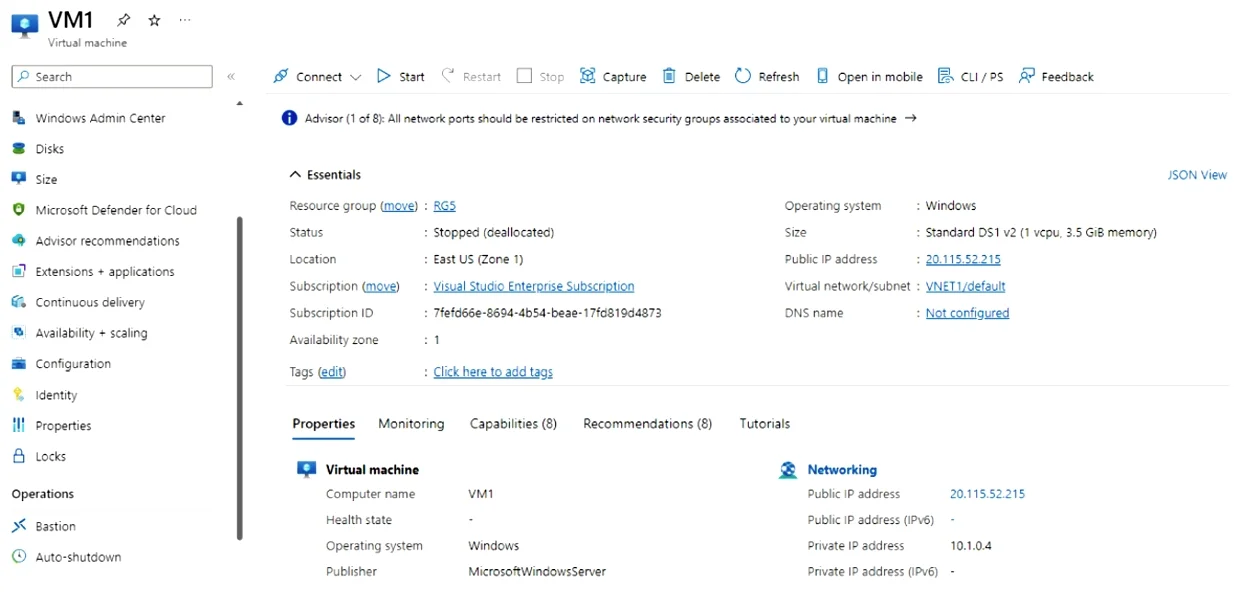Open JSON View
Image resolution: width=1239 pixels, height=593 pixels.
coord(1197,175)
